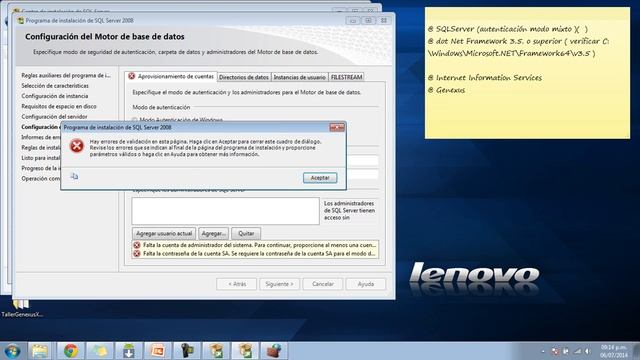The height and width of the screenshot is (360, 640).
Task: Click the 'Siguiente >' button
Action: (279, 284)
